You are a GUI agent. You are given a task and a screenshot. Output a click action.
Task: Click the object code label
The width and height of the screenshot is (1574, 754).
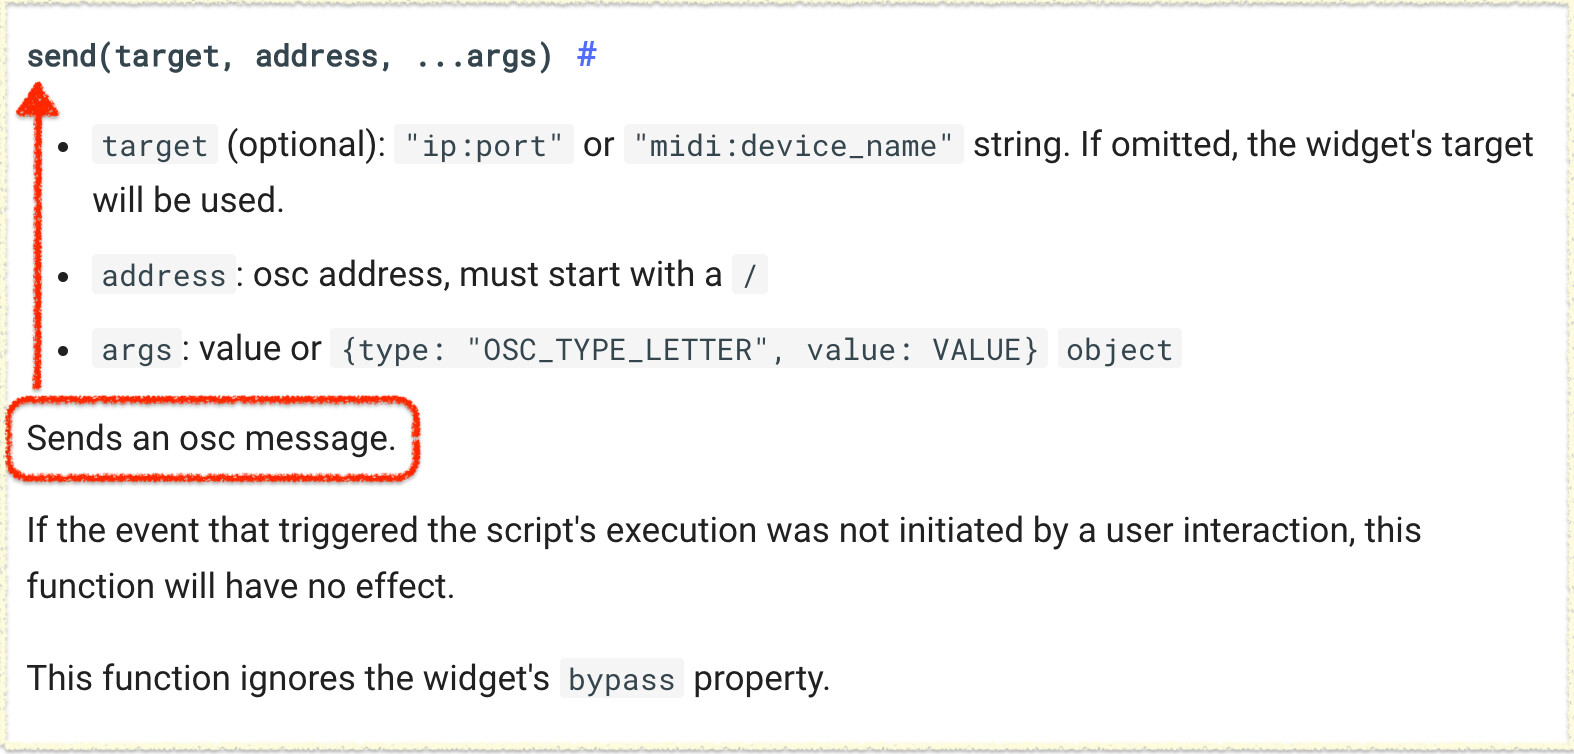tap(1119, 349)
